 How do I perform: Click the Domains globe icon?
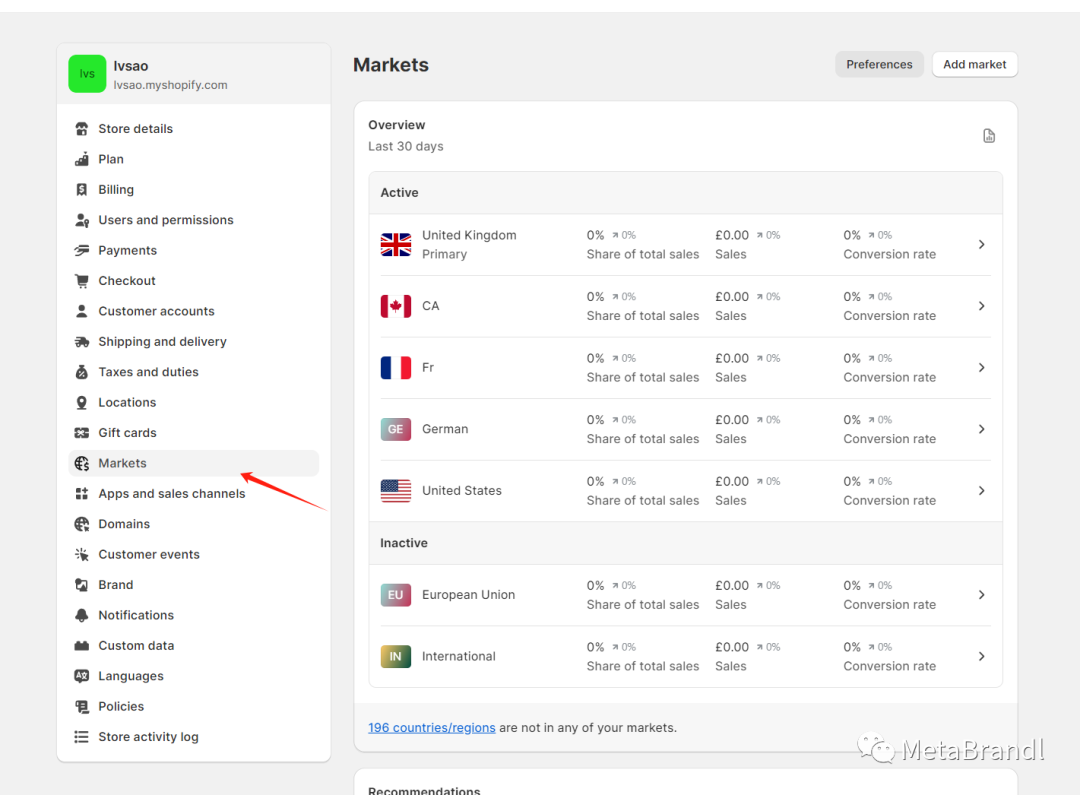click(82, 524)
